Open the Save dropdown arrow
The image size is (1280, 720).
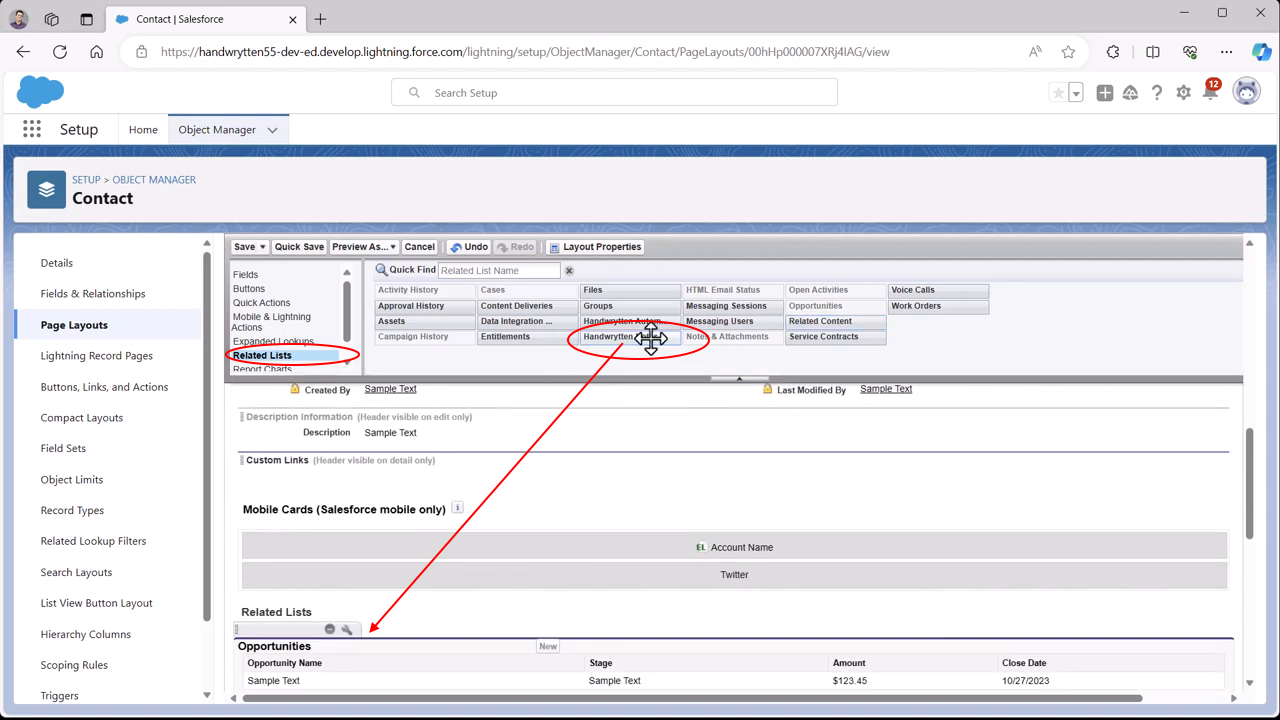pyautogui.click(x=263, y=247)
